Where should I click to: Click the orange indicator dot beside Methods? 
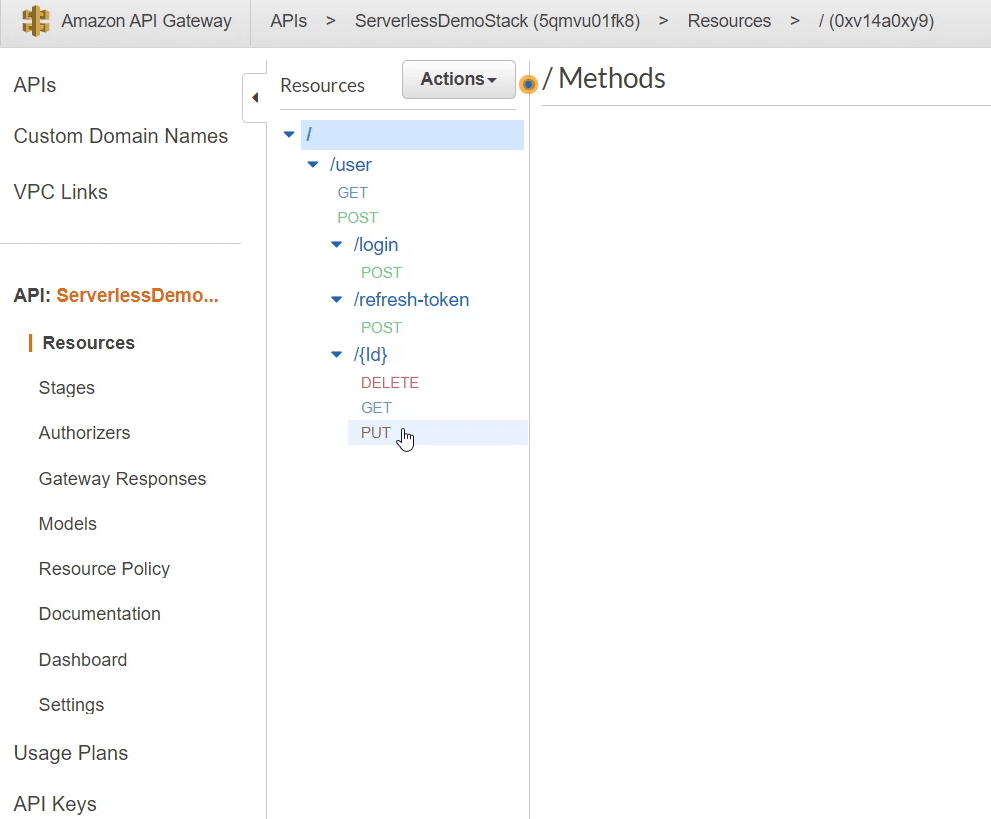point(529,84)
